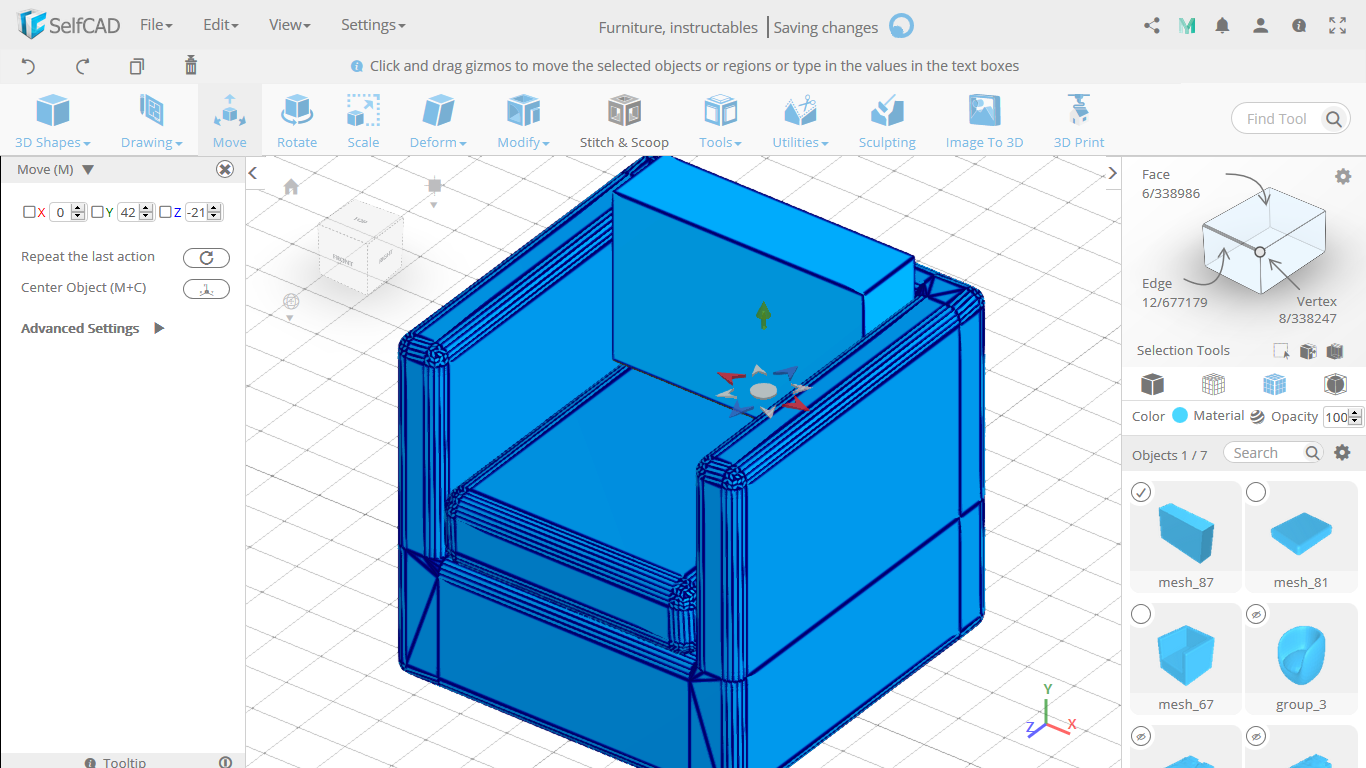Click the Z value field showing -21

(x=196, y=212)
